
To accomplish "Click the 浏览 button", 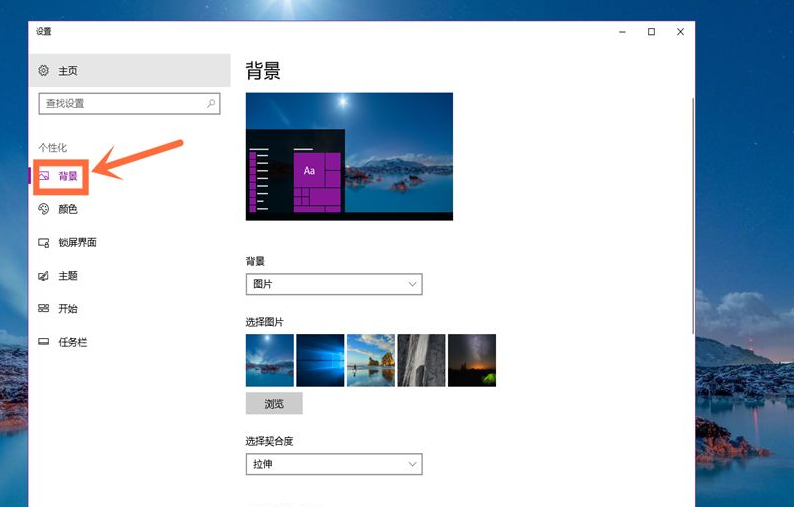I will (x=274, y=404).
